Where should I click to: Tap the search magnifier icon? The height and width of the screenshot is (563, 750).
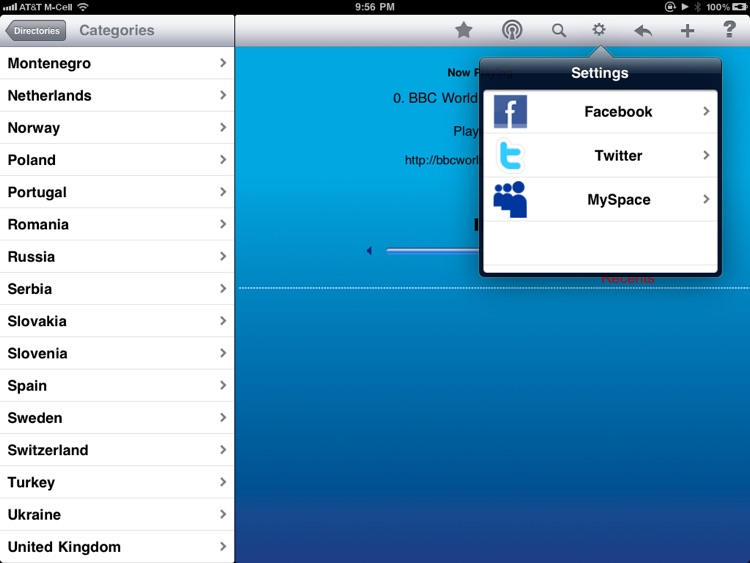point(559,31)
